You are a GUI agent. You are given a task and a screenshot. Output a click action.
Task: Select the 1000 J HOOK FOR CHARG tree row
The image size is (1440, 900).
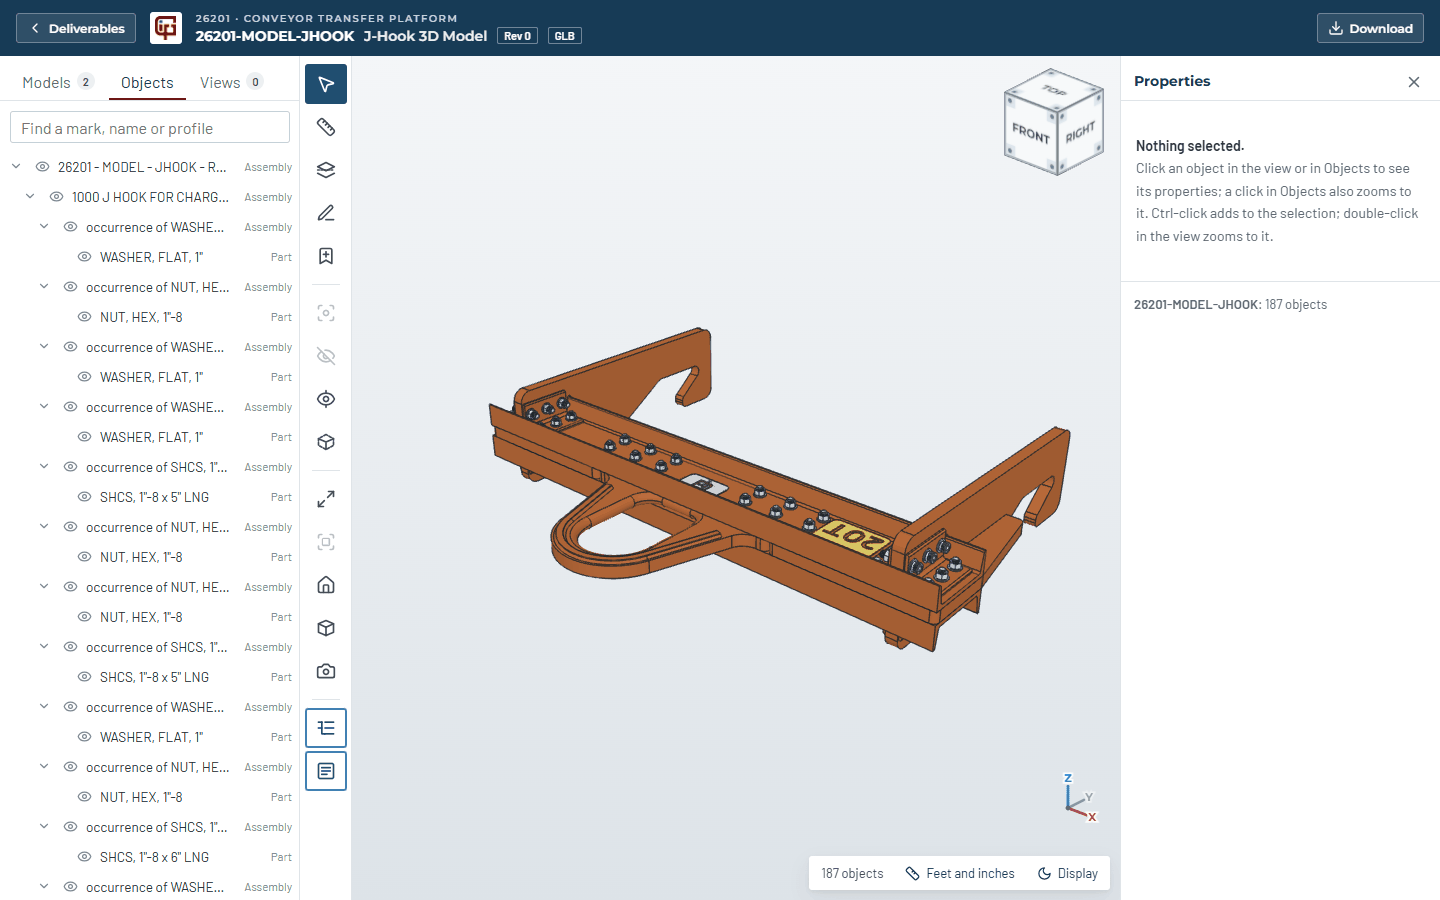pyautogui.click(x=150, y=197)
